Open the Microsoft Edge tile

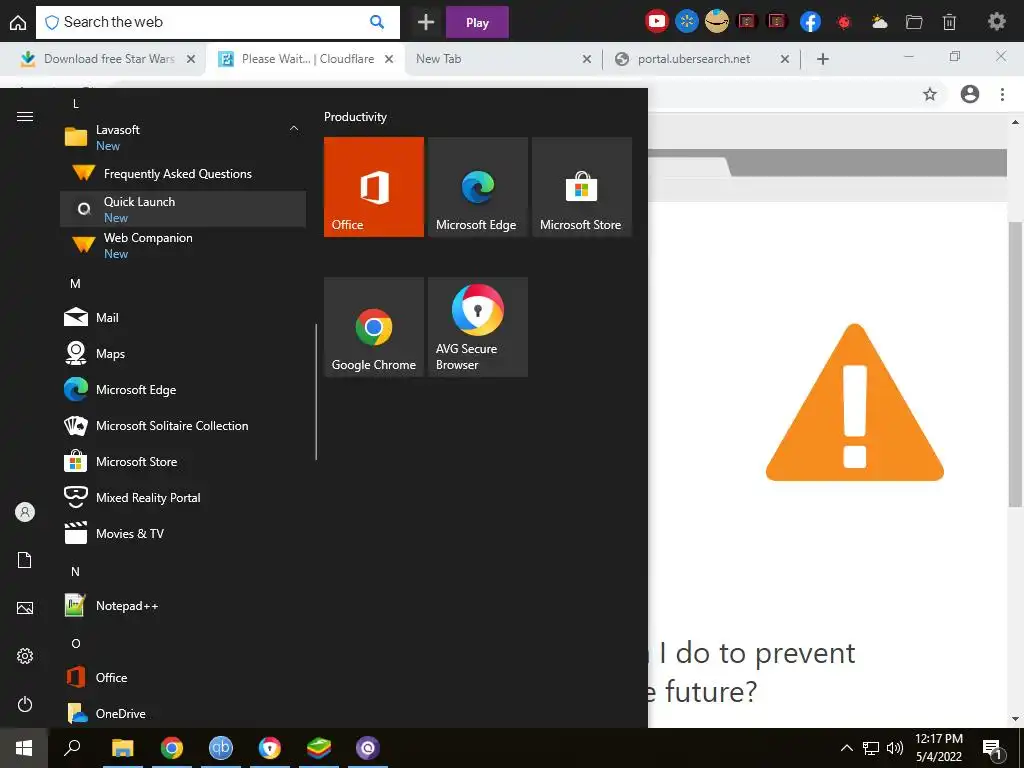(477, 187)
